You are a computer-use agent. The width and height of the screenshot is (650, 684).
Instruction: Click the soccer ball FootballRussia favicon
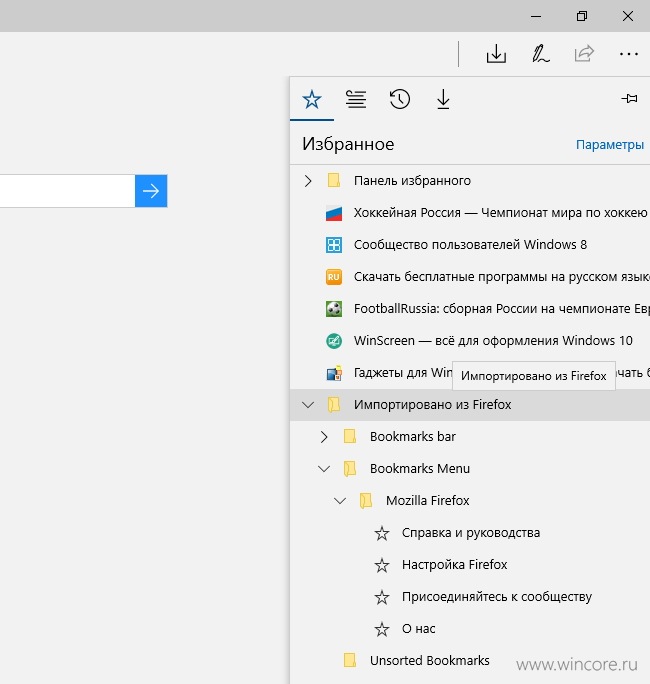(x=334, y=309)
